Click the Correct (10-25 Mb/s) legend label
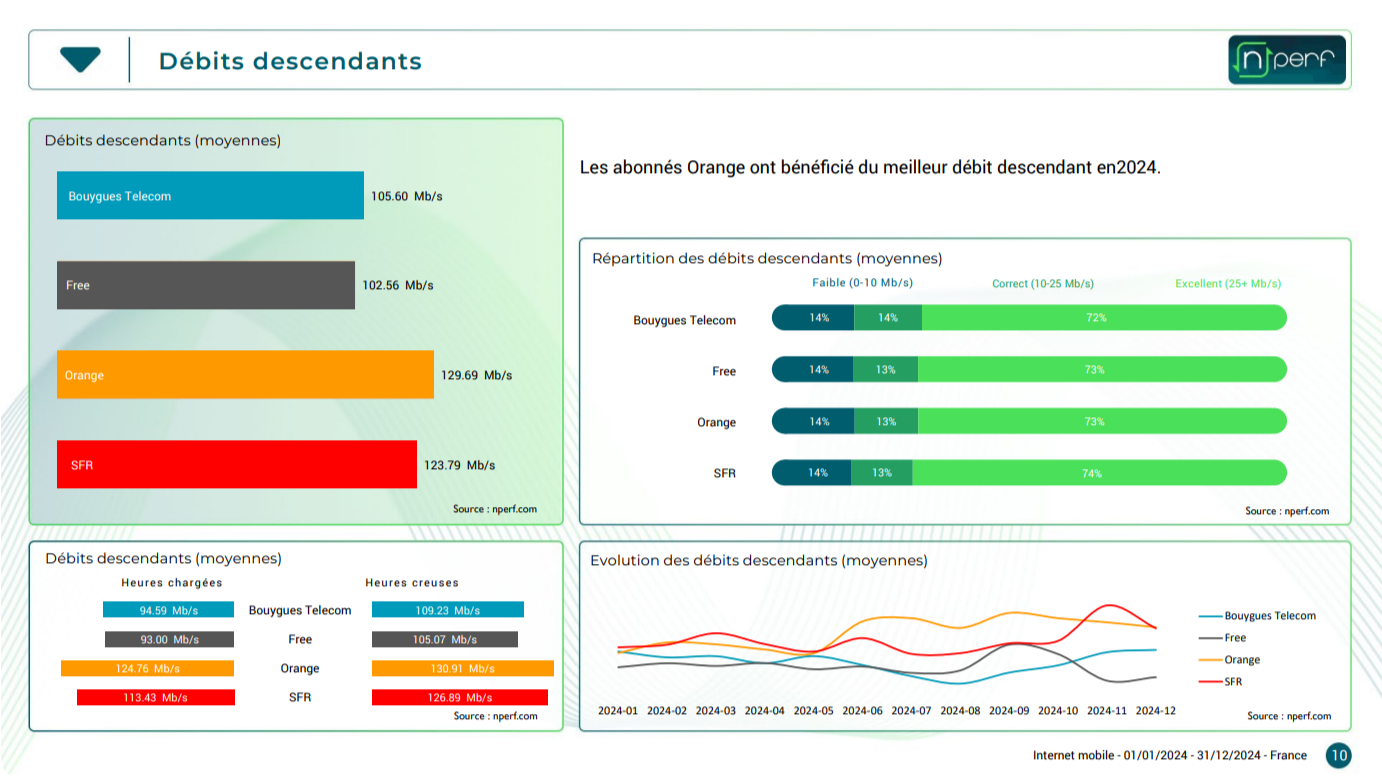This screenshot has width=1382, height=777. (1042, 284)
